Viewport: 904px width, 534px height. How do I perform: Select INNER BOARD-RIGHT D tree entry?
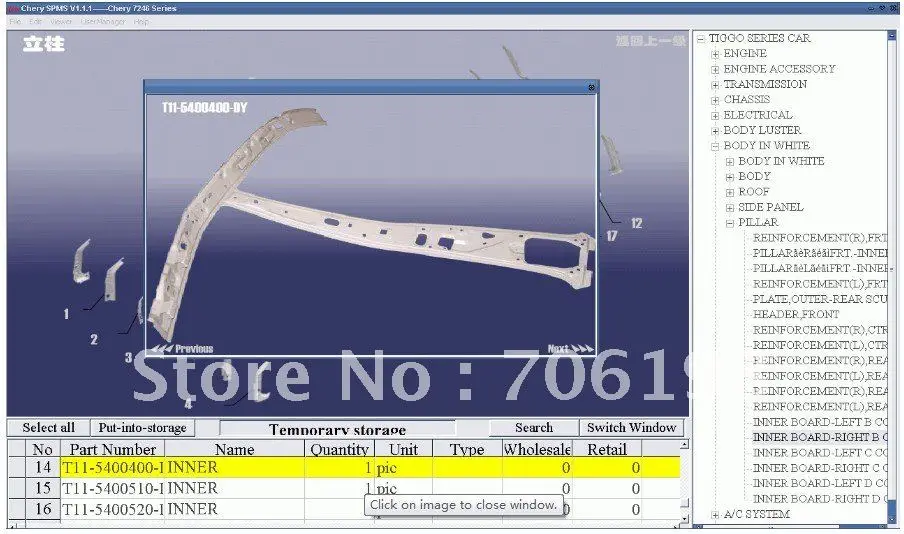pyautogui.click(x=820, y=499)
